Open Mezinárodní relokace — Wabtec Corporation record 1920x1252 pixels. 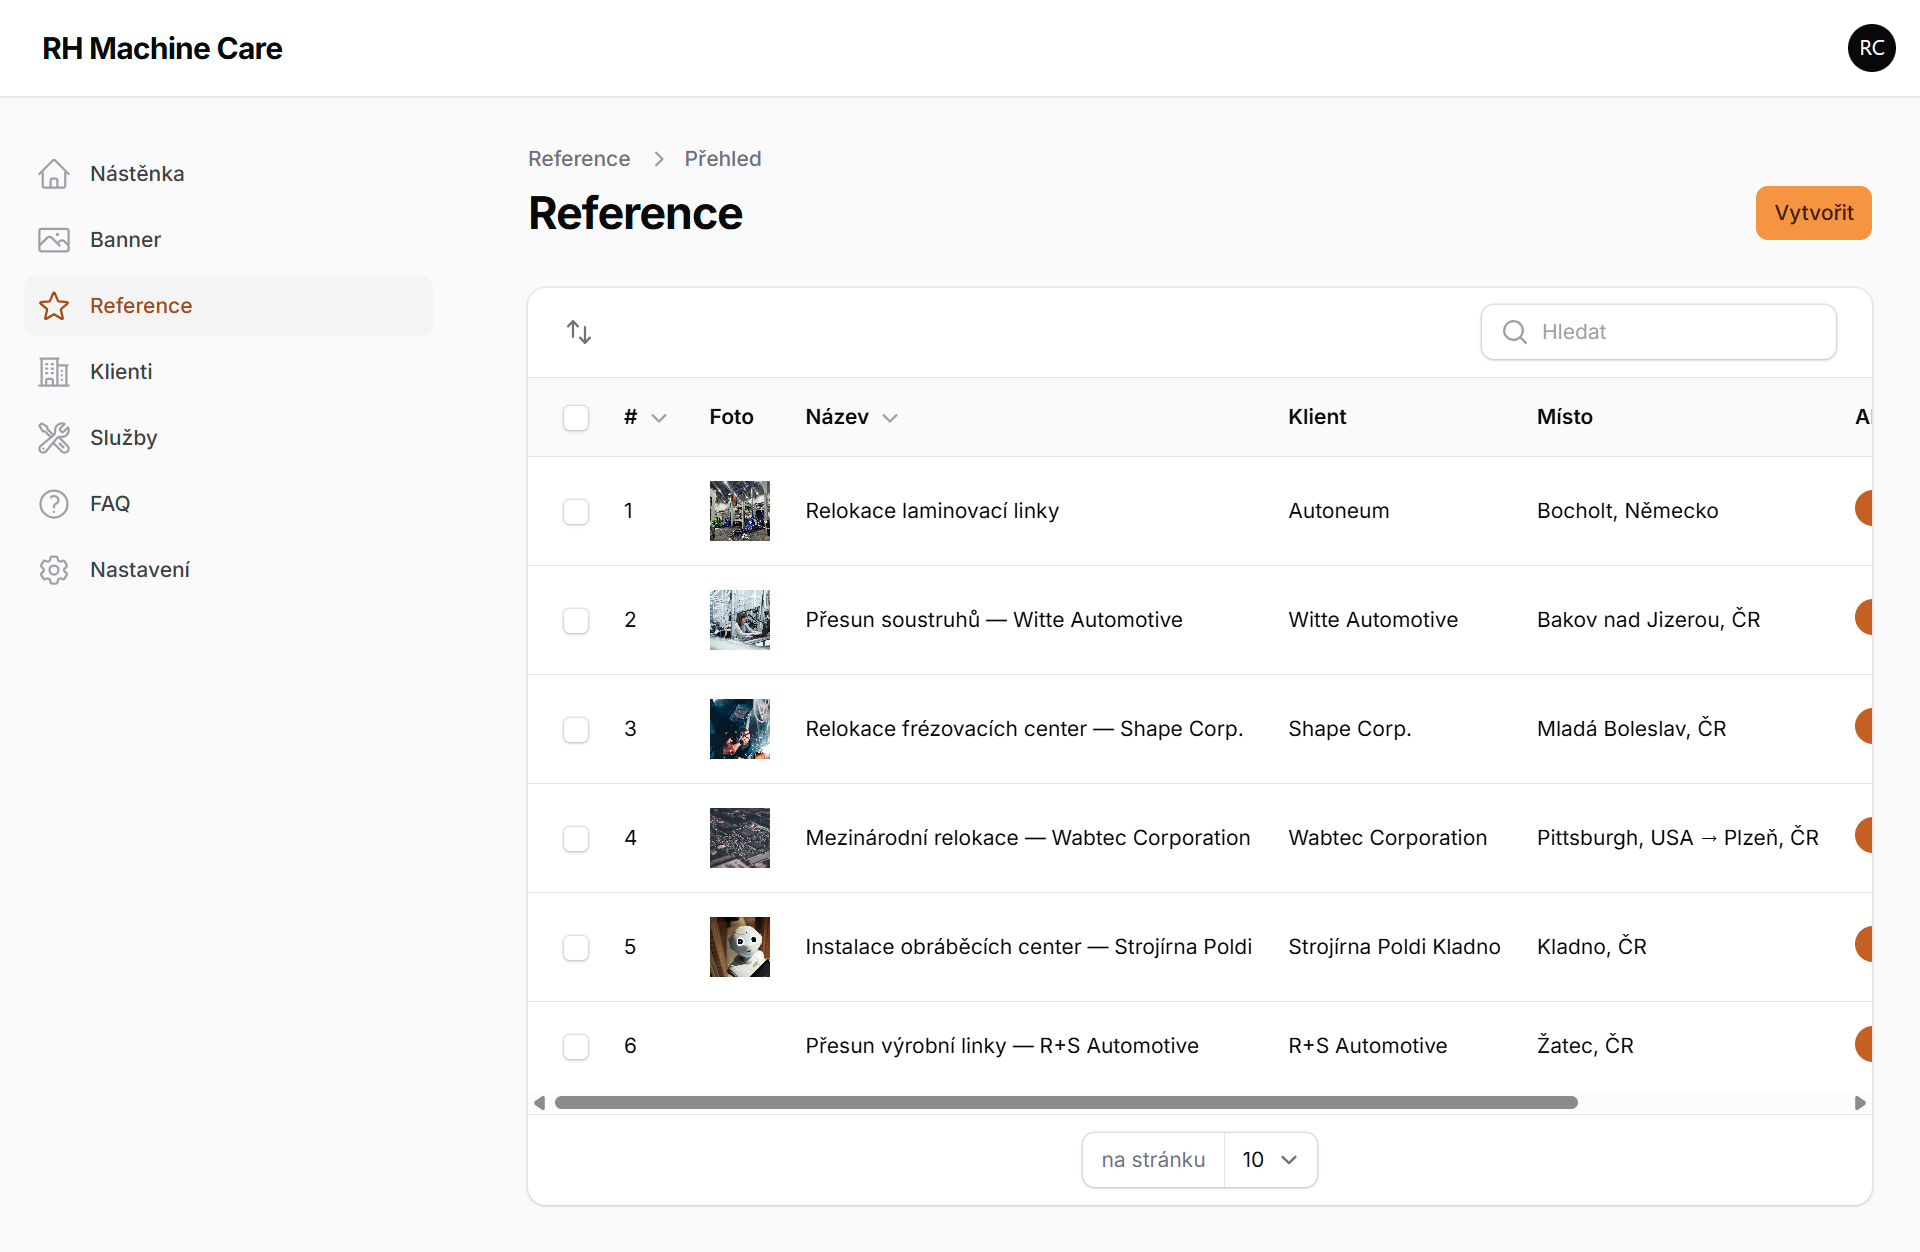point(1028,838)
